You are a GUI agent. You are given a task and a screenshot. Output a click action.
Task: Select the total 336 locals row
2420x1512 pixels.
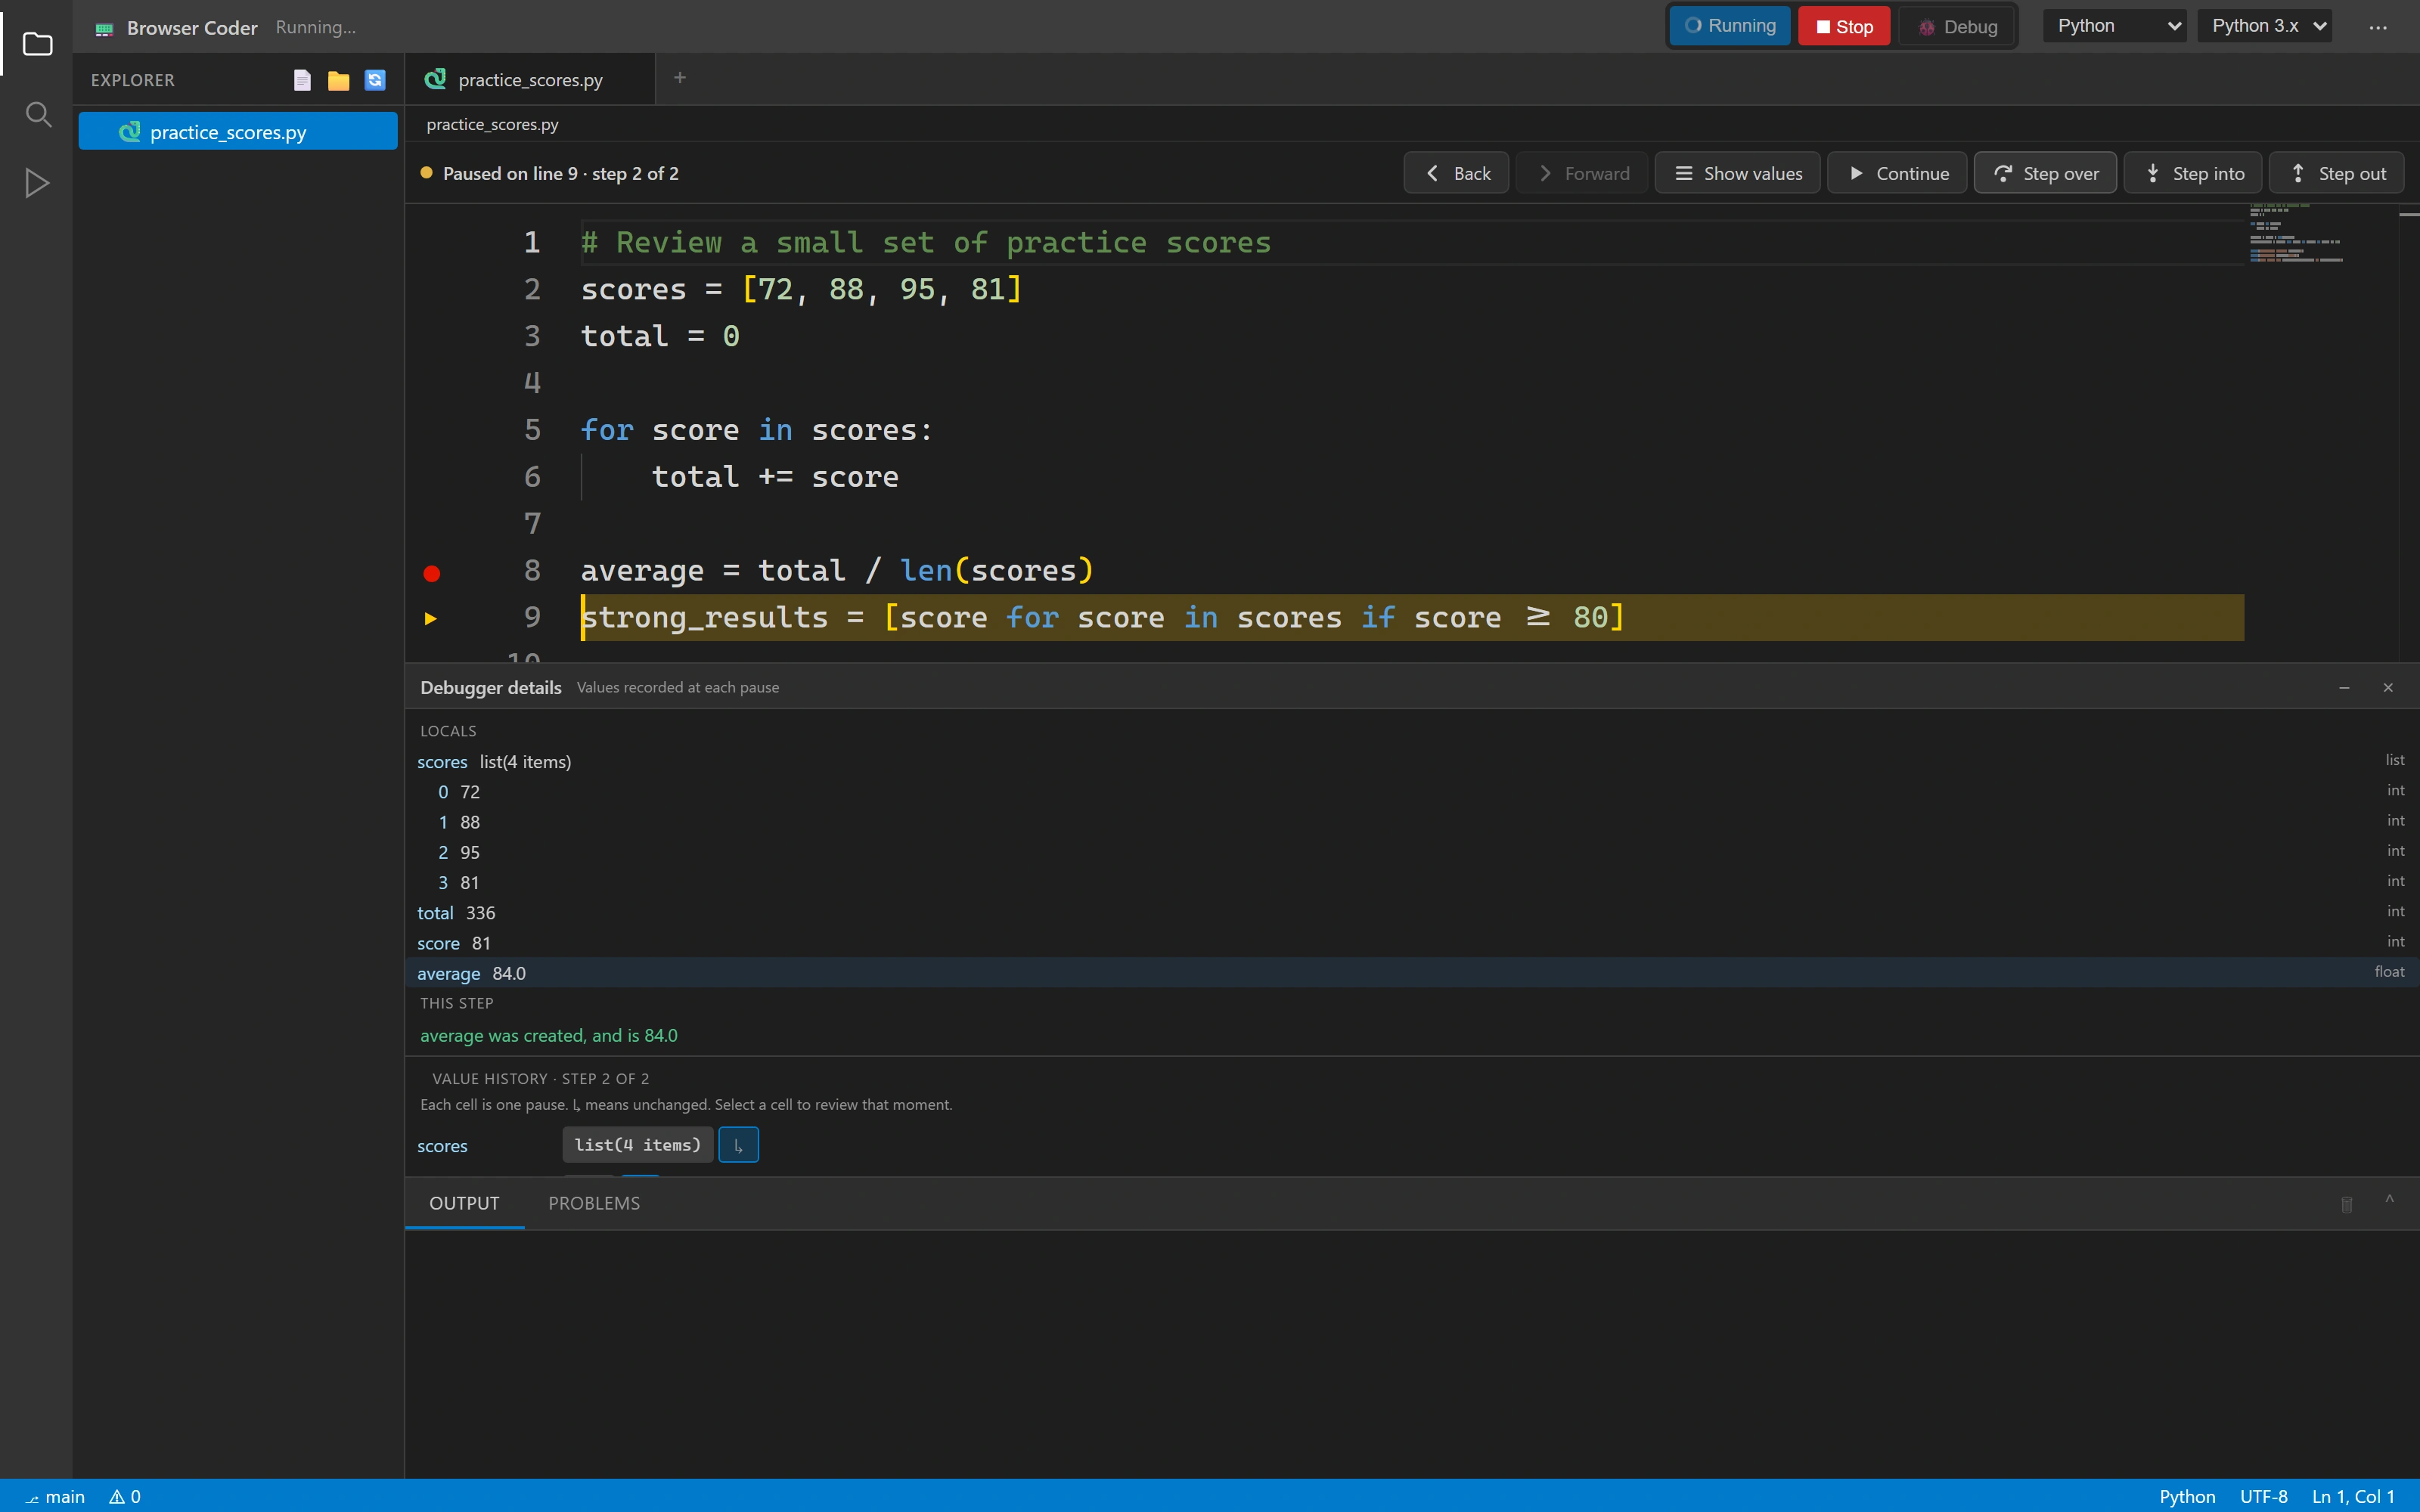pos(1411,912)
